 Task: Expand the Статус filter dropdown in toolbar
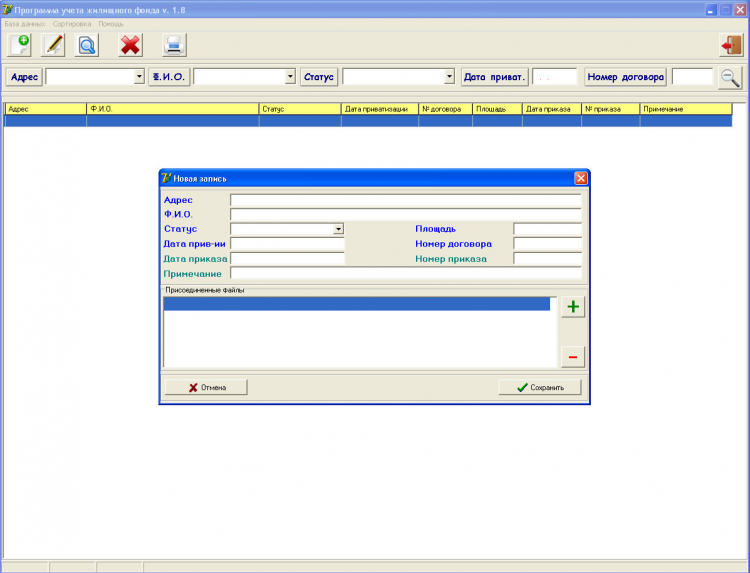[x=449, y=77]
